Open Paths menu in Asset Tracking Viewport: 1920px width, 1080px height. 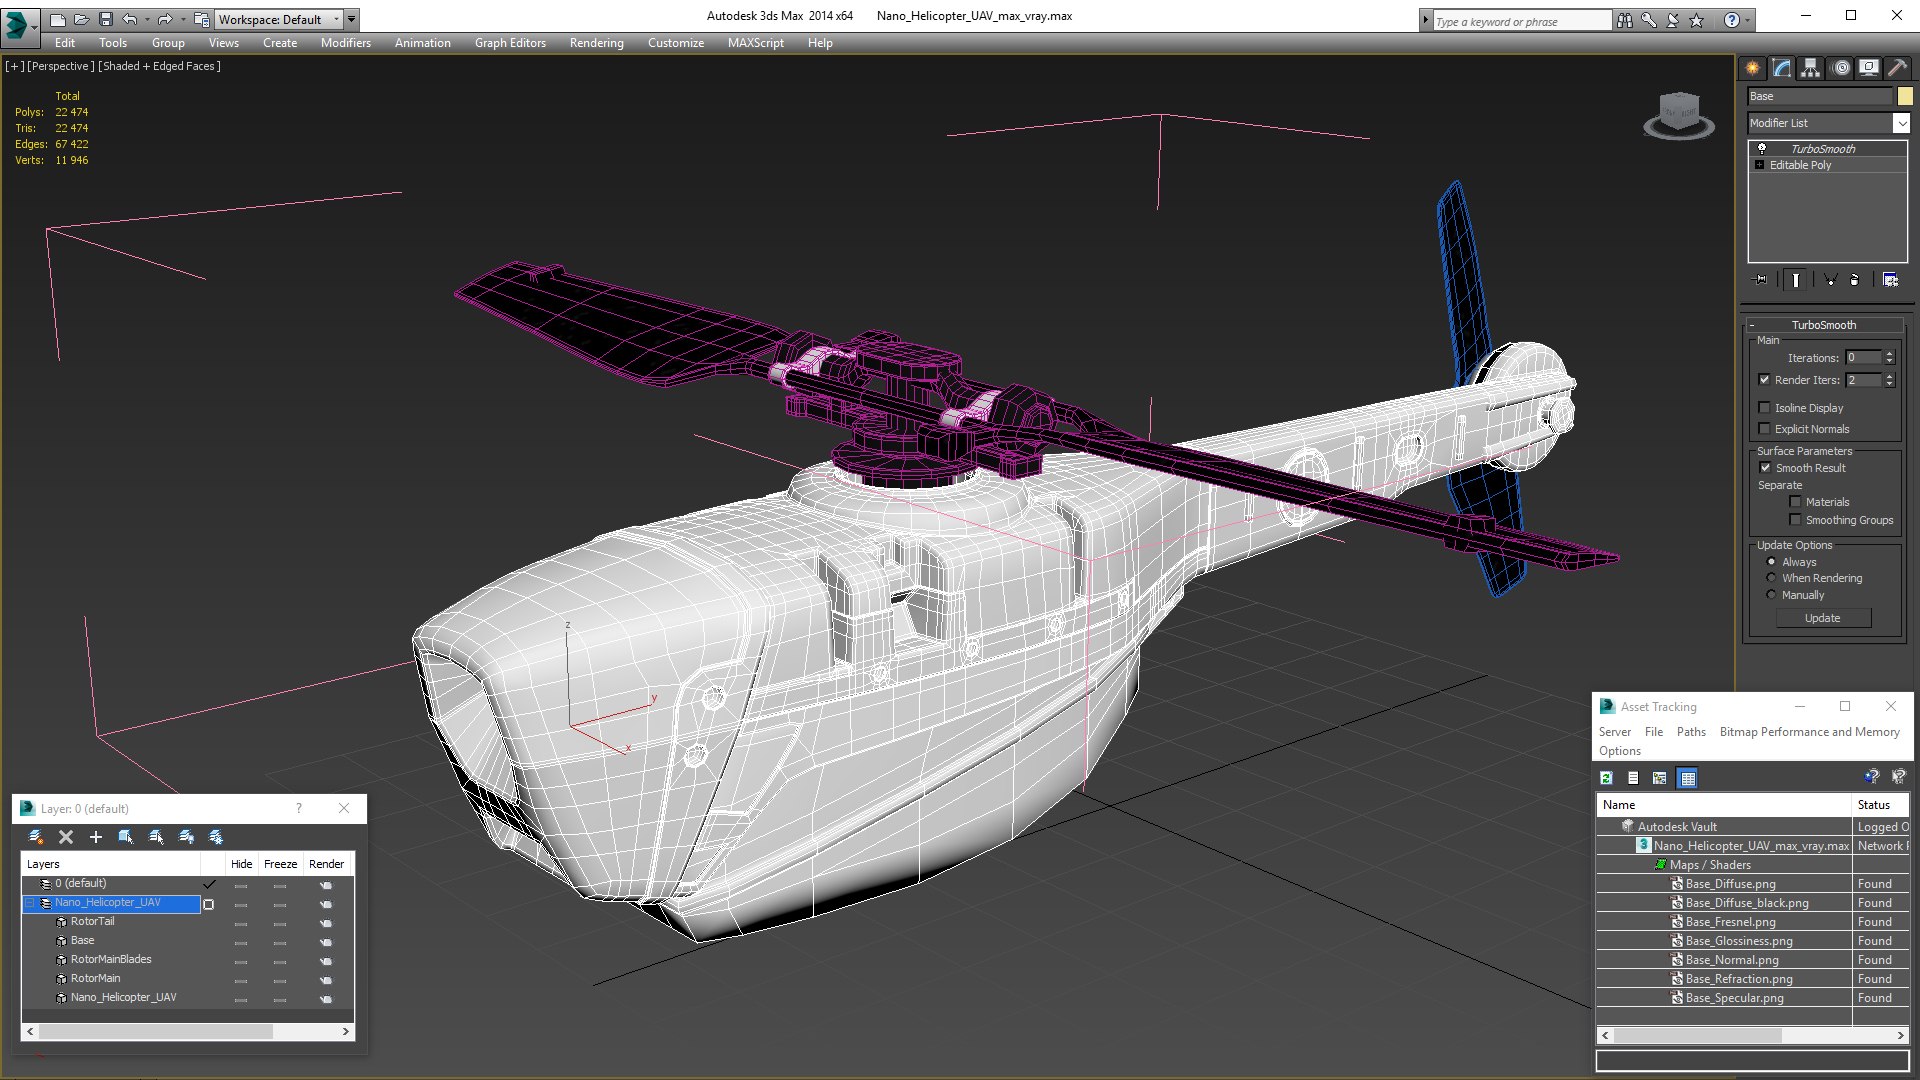tap(1691, 732)
